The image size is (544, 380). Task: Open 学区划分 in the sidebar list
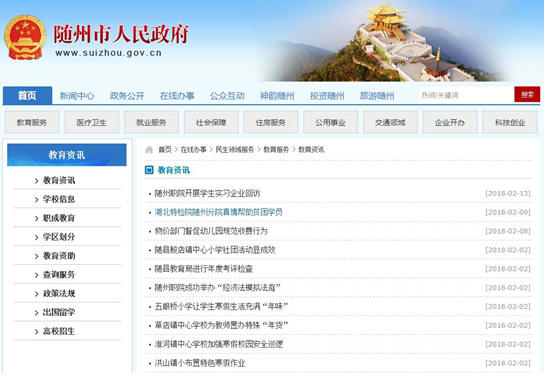pyautogui.click(x=59, y=237)
